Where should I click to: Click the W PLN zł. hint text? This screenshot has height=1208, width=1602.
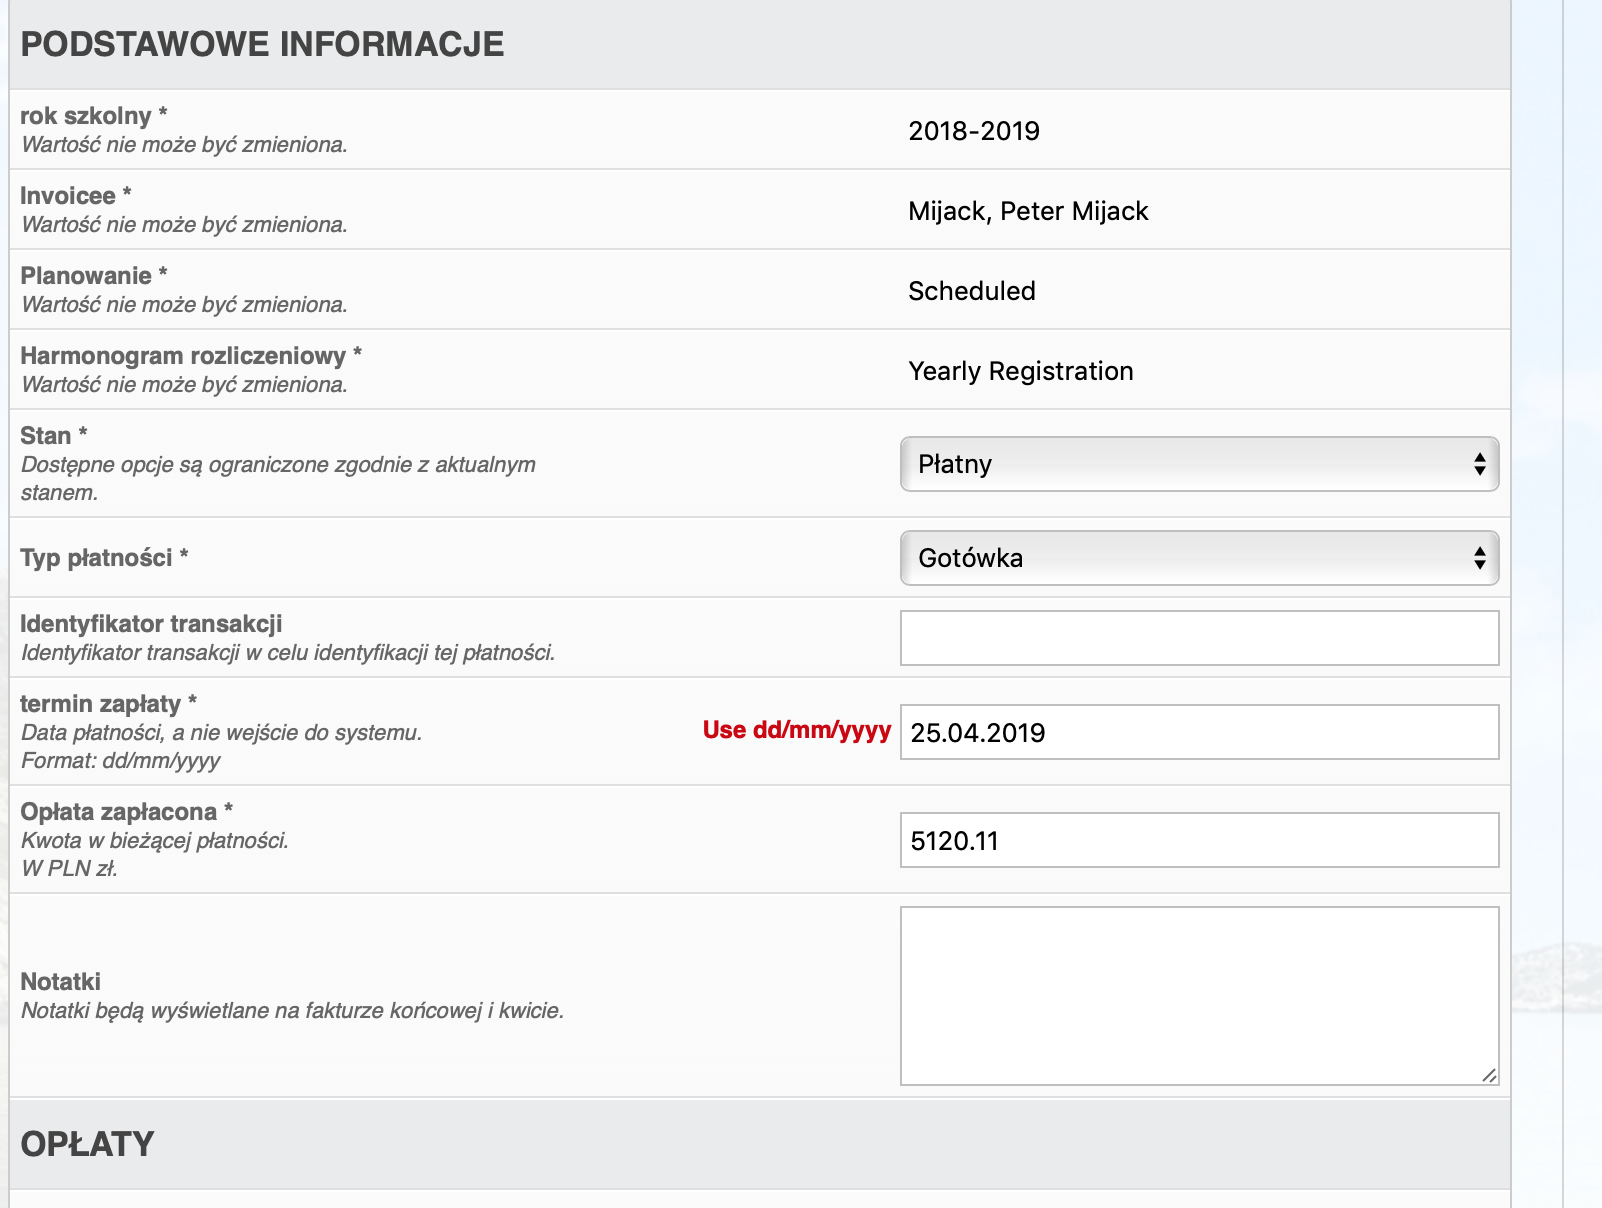click(70, 869)
